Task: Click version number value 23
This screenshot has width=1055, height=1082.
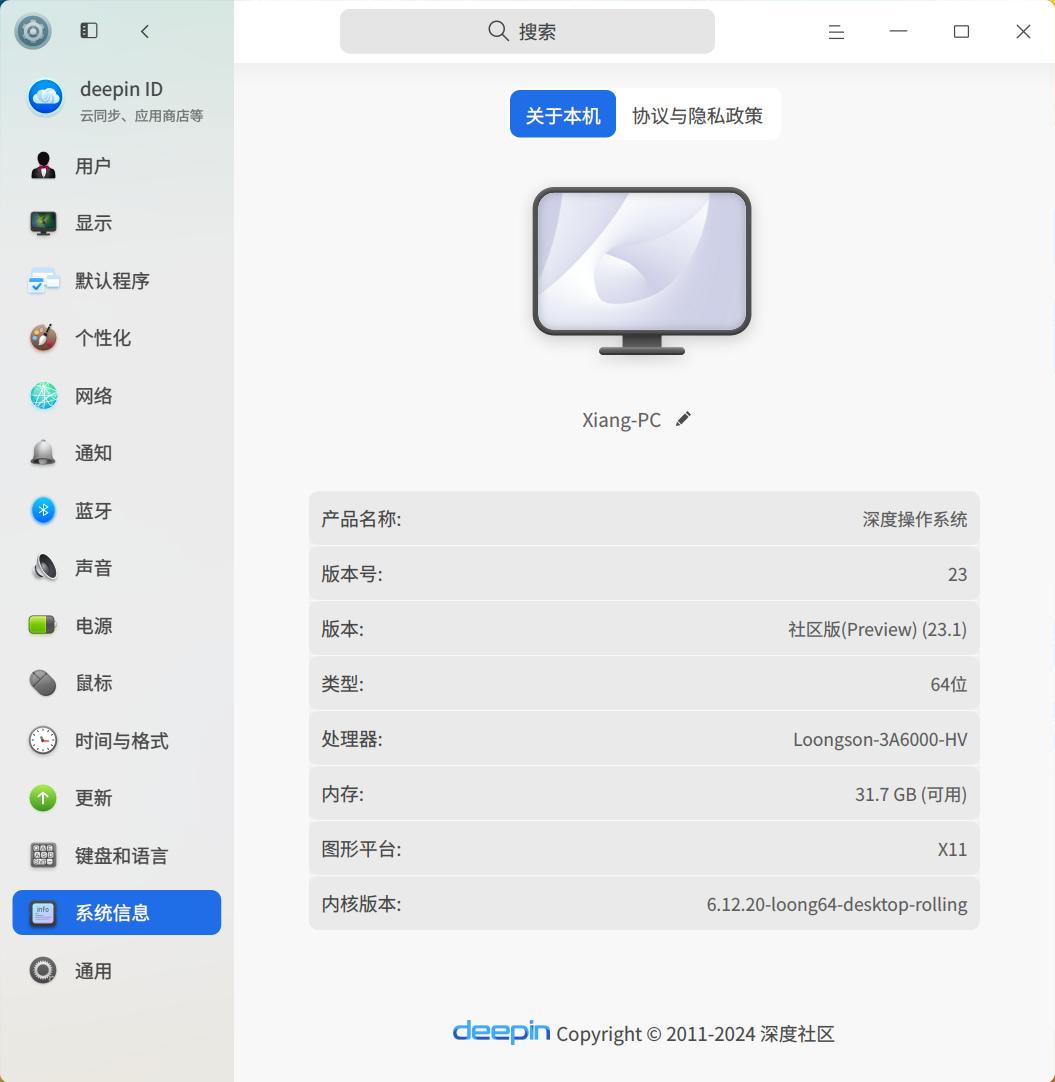Action: coord(957,574)
